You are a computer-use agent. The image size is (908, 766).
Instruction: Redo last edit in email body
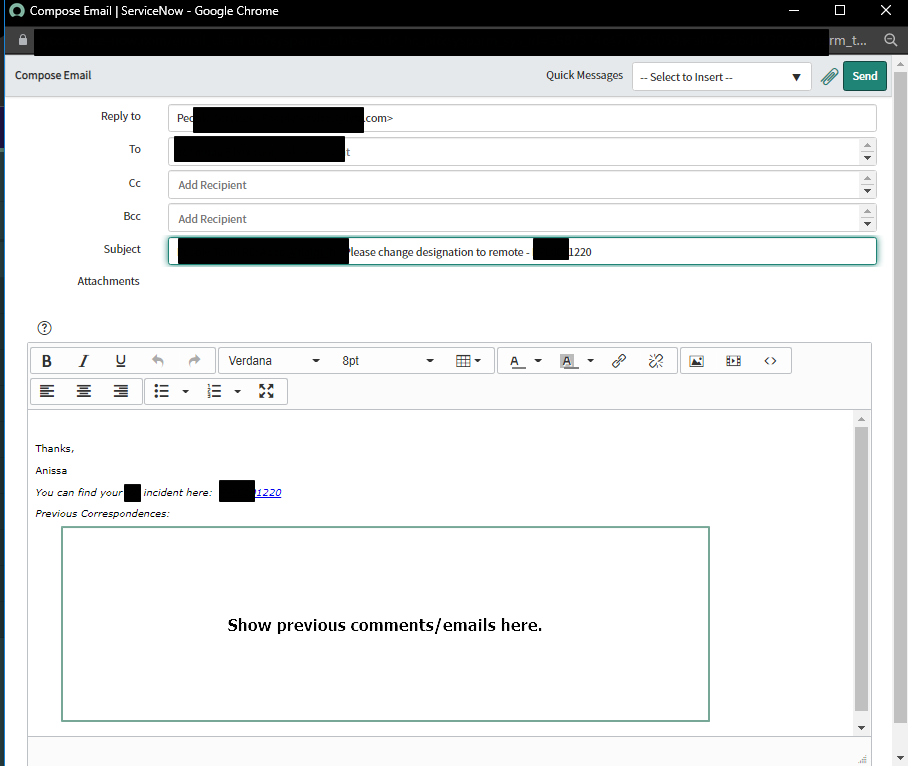tap(195, 361)
